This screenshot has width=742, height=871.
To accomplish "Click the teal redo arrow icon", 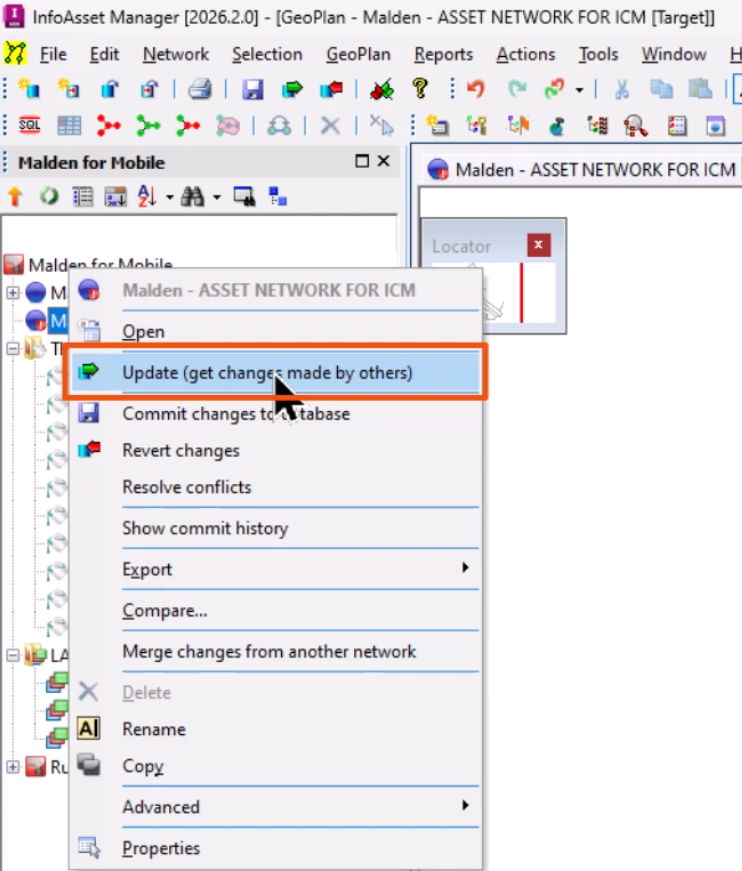I will [x=517, y=89].
